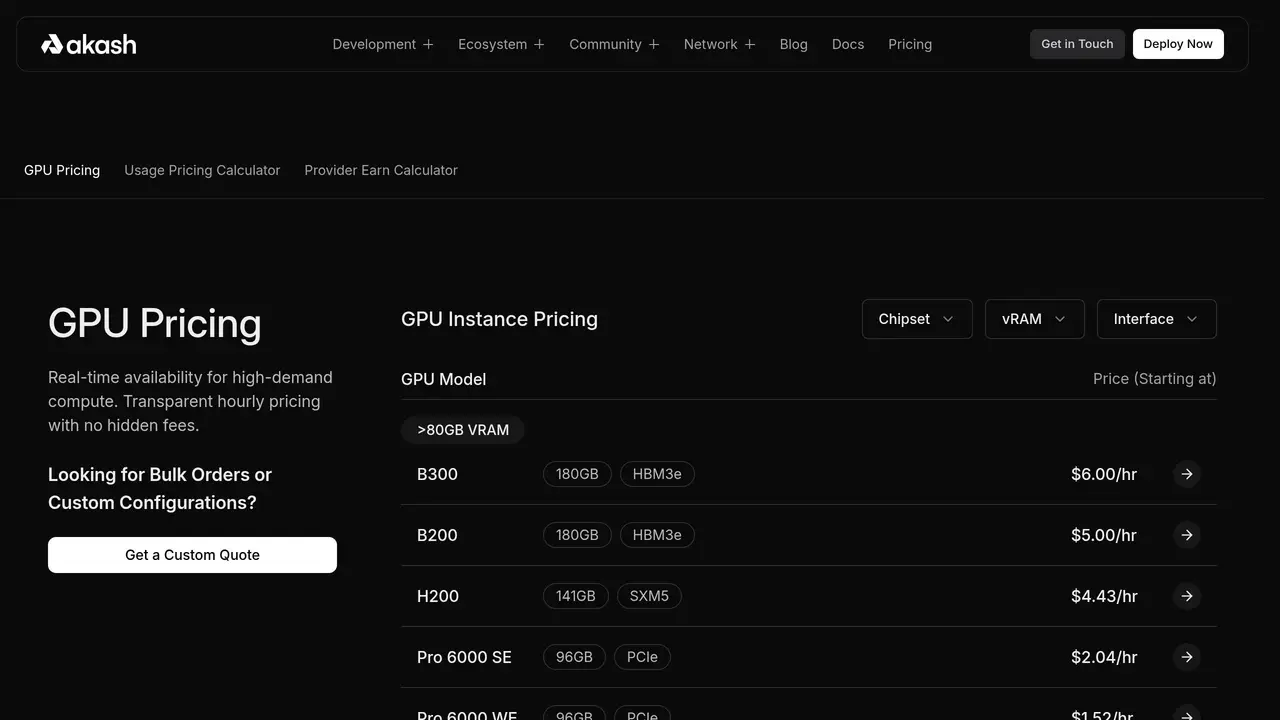Viewport: 1280px width, 720px height.
Task: Click the Deploy Now button
Action: [x=1178, y=44]
